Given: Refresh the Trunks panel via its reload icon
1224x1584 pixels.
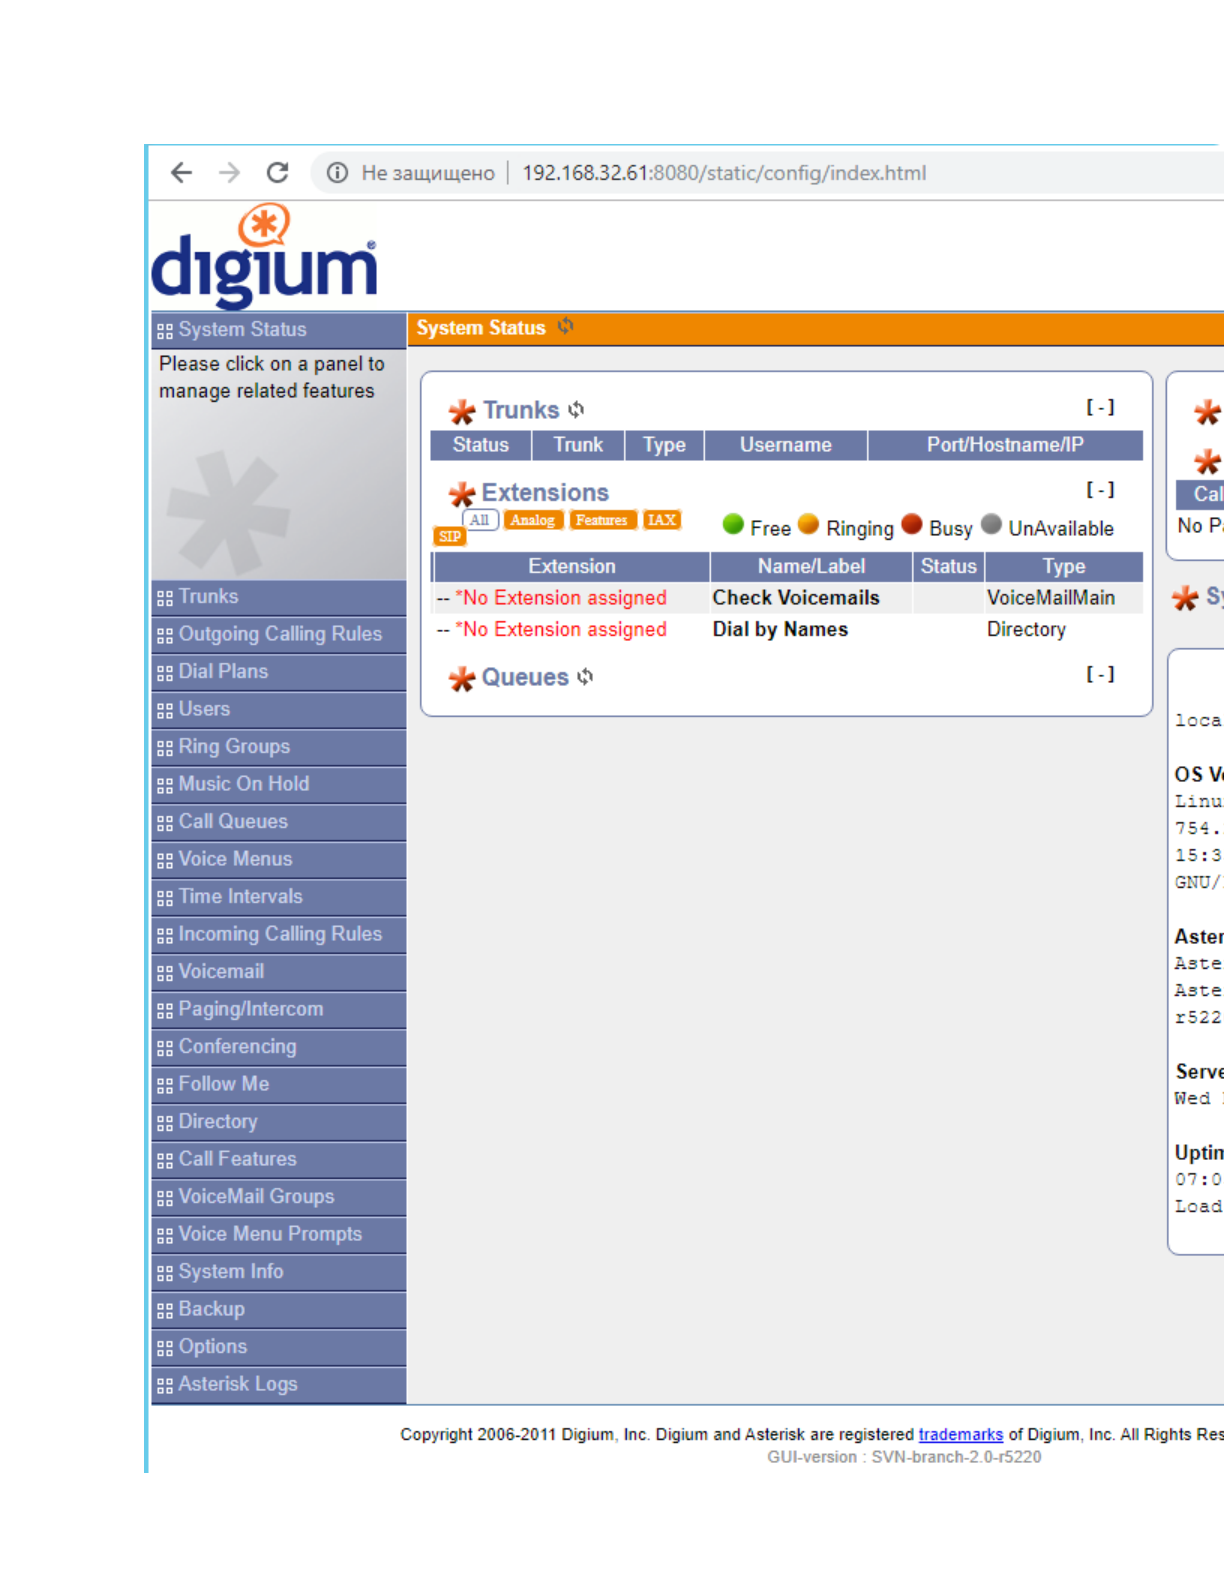Looking at the screenshot, I should tap(577, 410).
